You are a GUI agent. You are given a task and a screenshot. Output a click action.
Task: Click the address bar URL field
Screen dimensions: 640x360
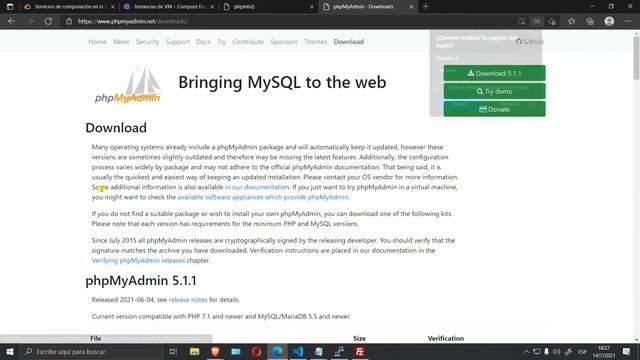pos(286,21)
